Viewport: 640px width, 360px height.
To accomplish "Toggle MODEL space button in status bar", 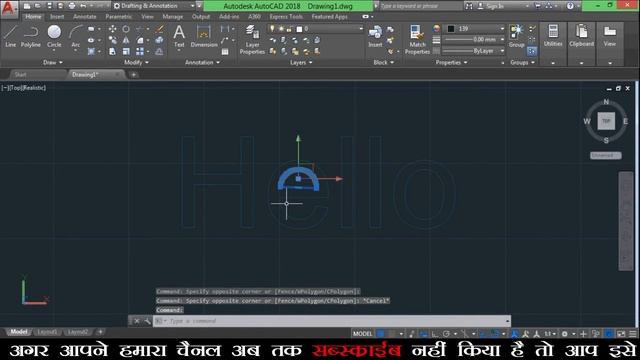I will (362, 333).
